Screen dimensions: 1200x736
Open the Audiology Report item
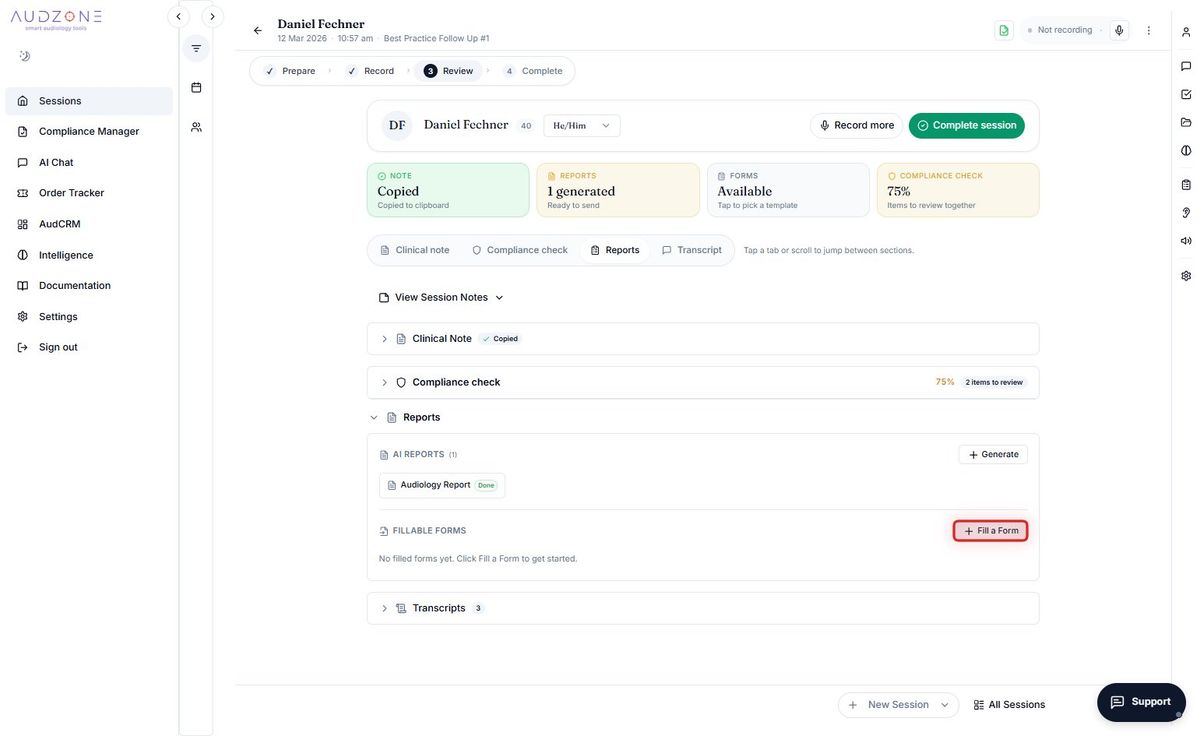(442, 485)
